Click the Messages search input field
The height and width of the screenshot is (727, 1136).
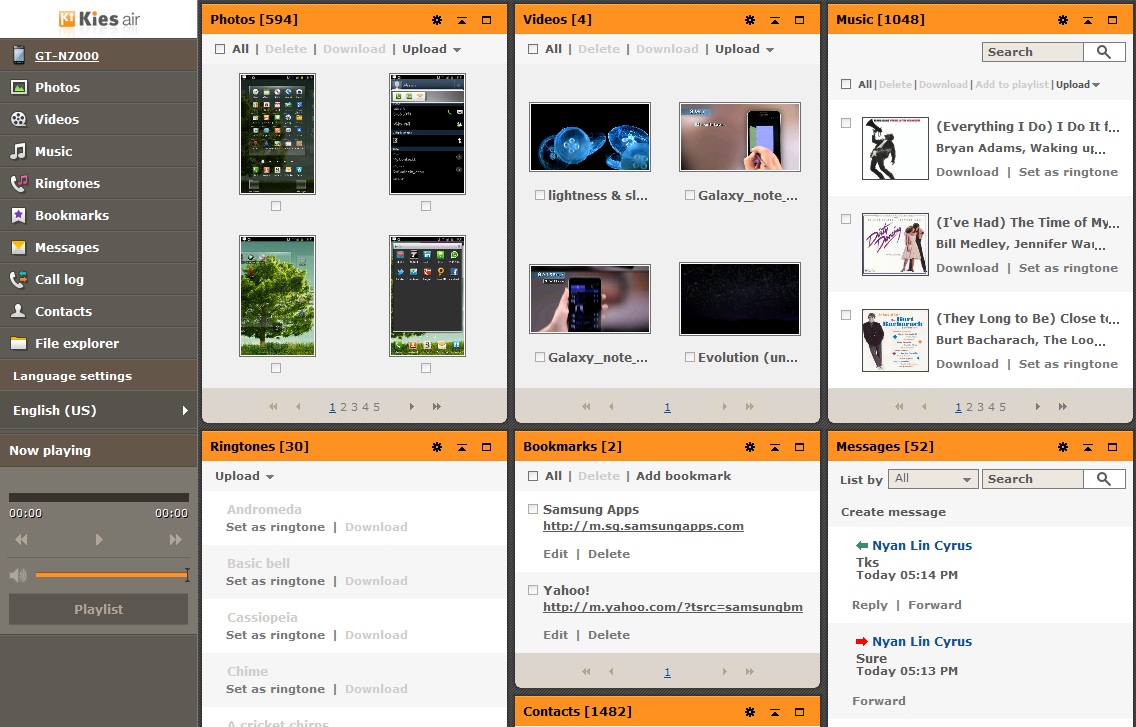[1032, 478]
